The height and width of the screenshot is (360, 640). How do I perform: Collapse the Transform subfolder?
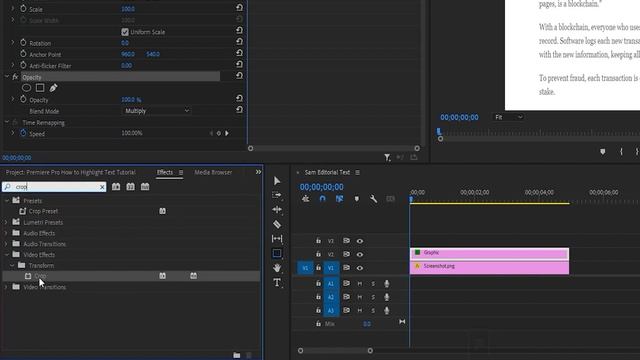point(12,265)
